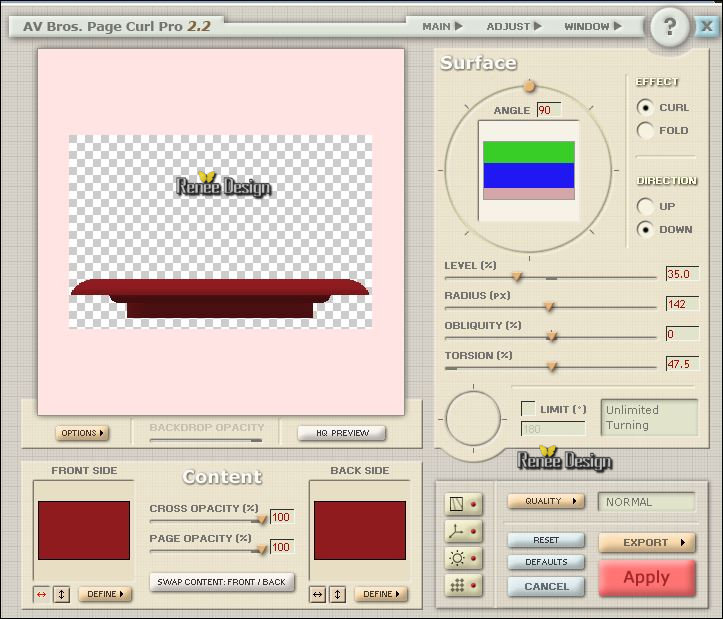Edit the Obliquity value field
This screenshot has height=619, width=723.
coord(682,334)
